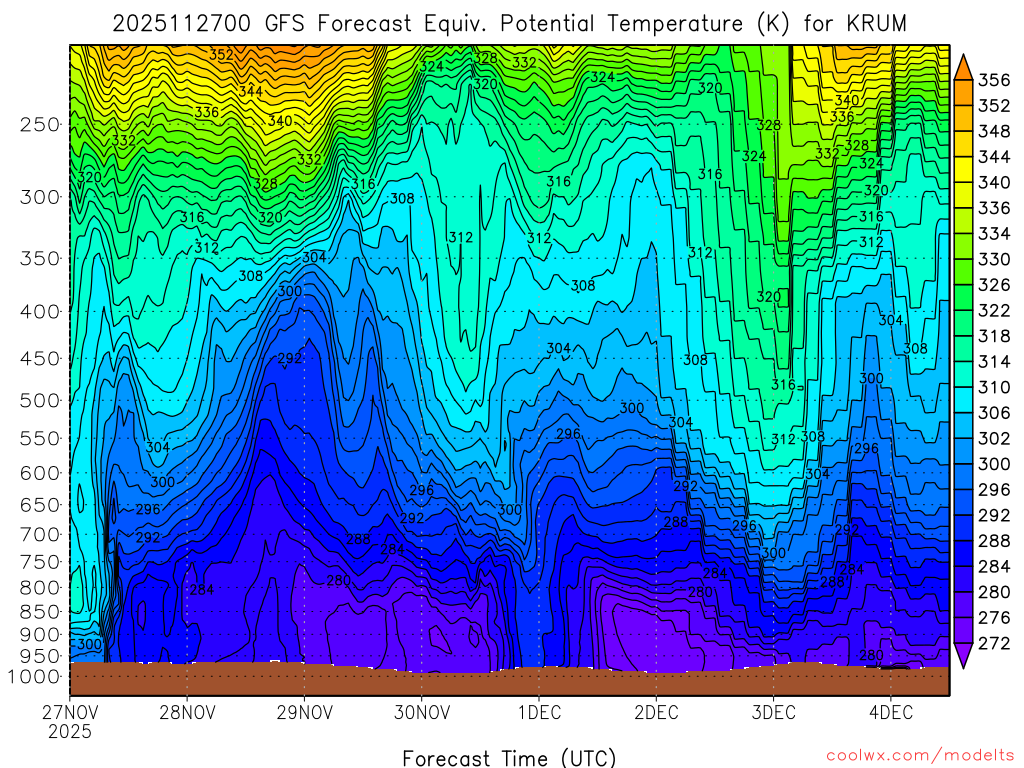1024x768 pixels.
Task: Click the 550 pressure level axis label
Action: (x=39, y=438)
